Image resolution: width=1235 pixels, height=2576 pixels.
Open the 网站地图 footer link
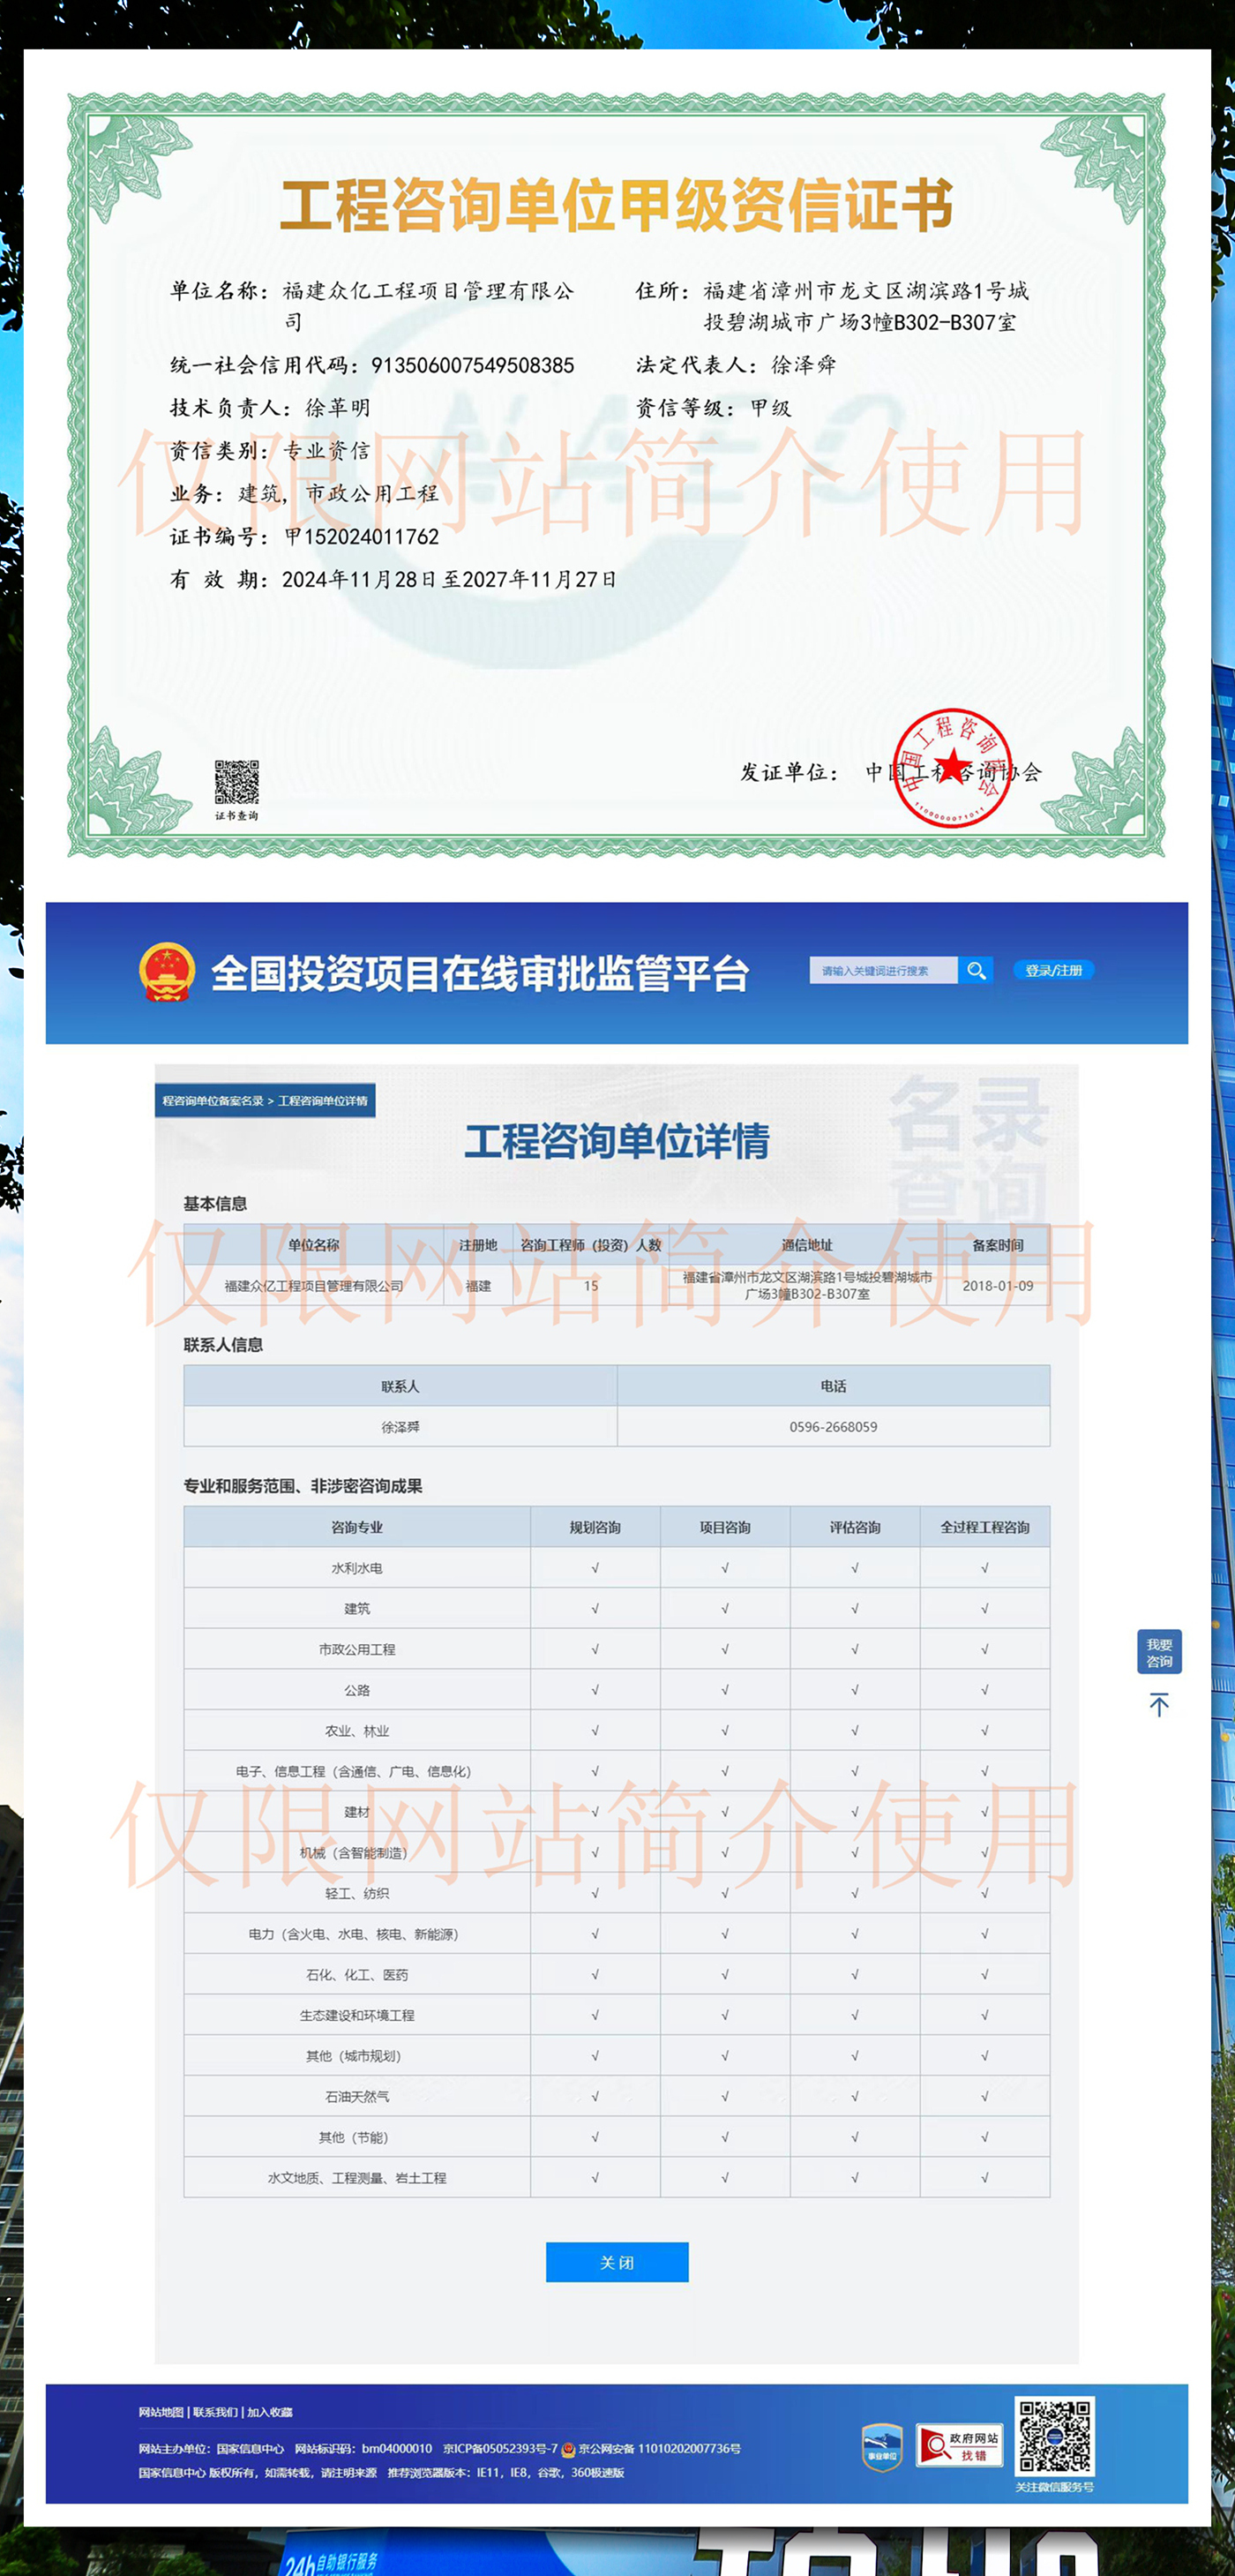(161, 2412)
